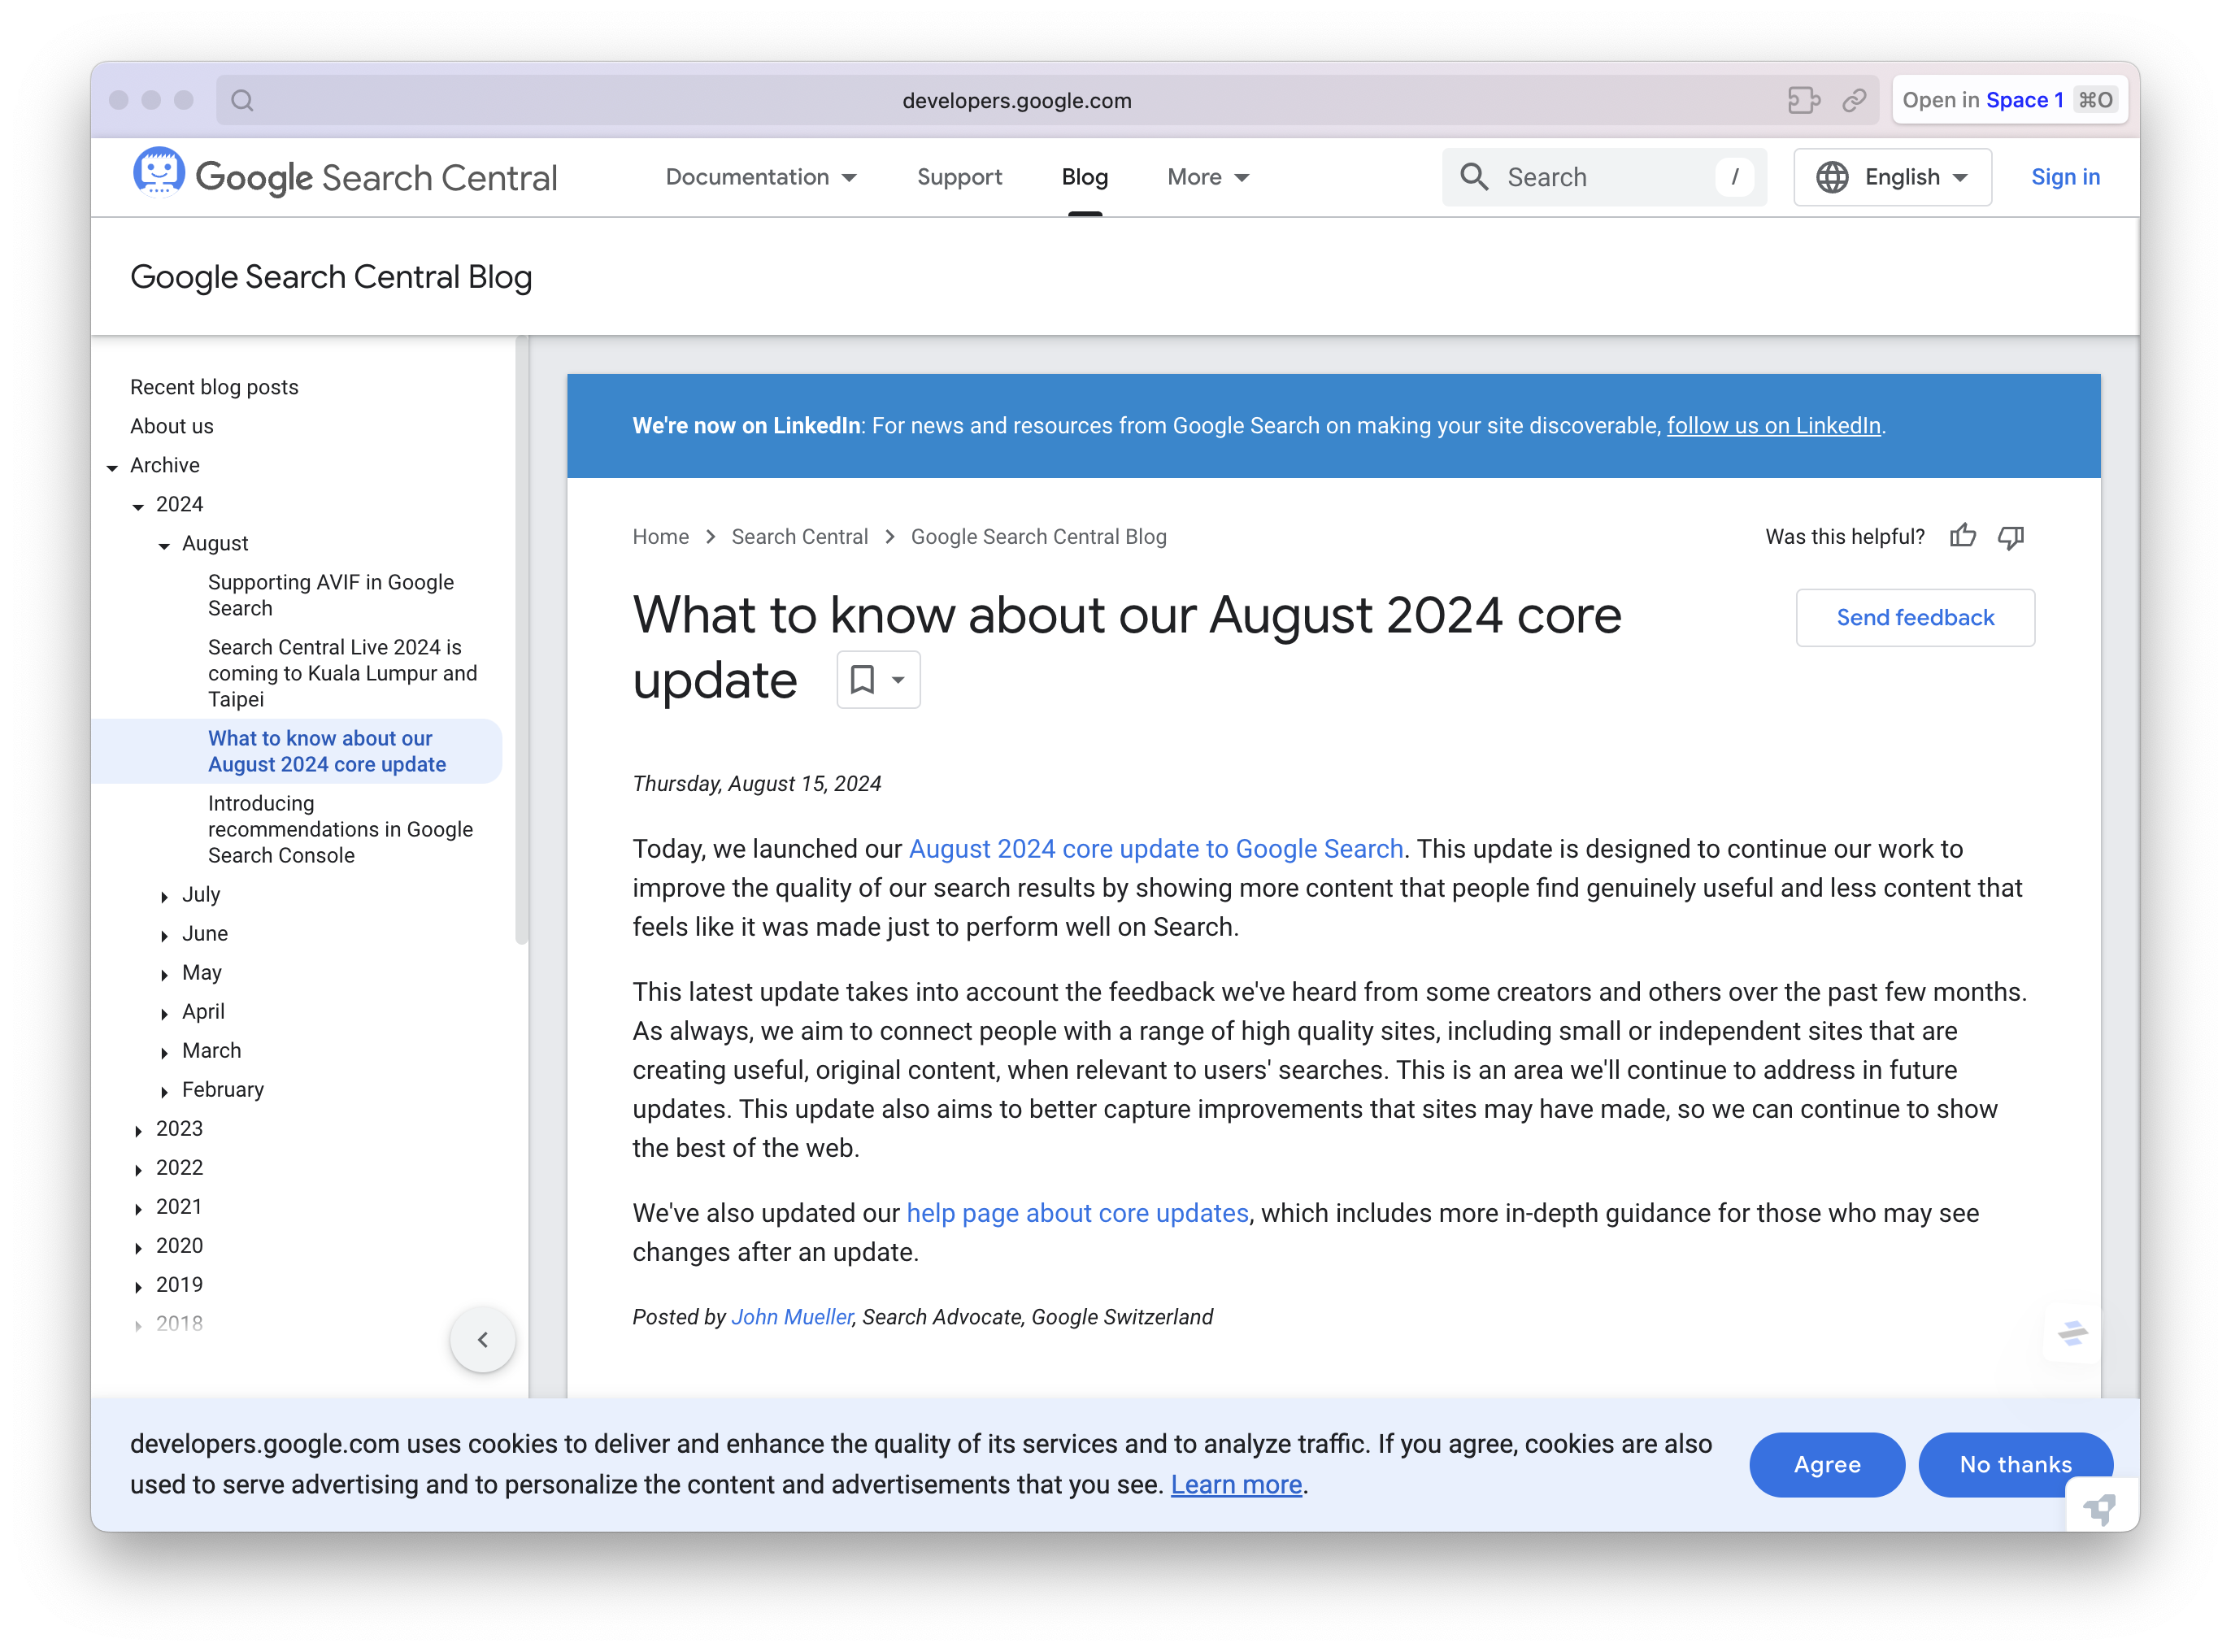
Task: Open the Search Console recommendations post
Action: [x=340, y=829]
